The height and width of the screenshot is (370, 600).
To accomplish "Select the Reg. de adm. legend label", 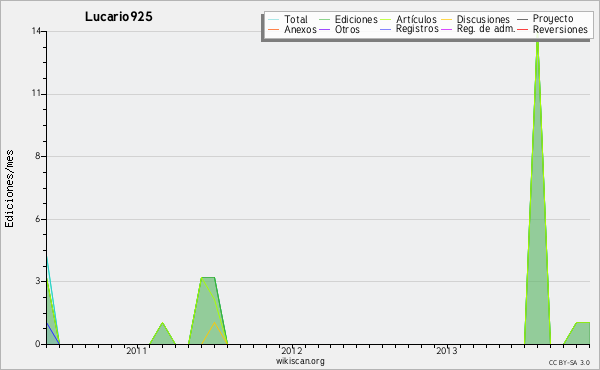I will click(x=486, y=29).
